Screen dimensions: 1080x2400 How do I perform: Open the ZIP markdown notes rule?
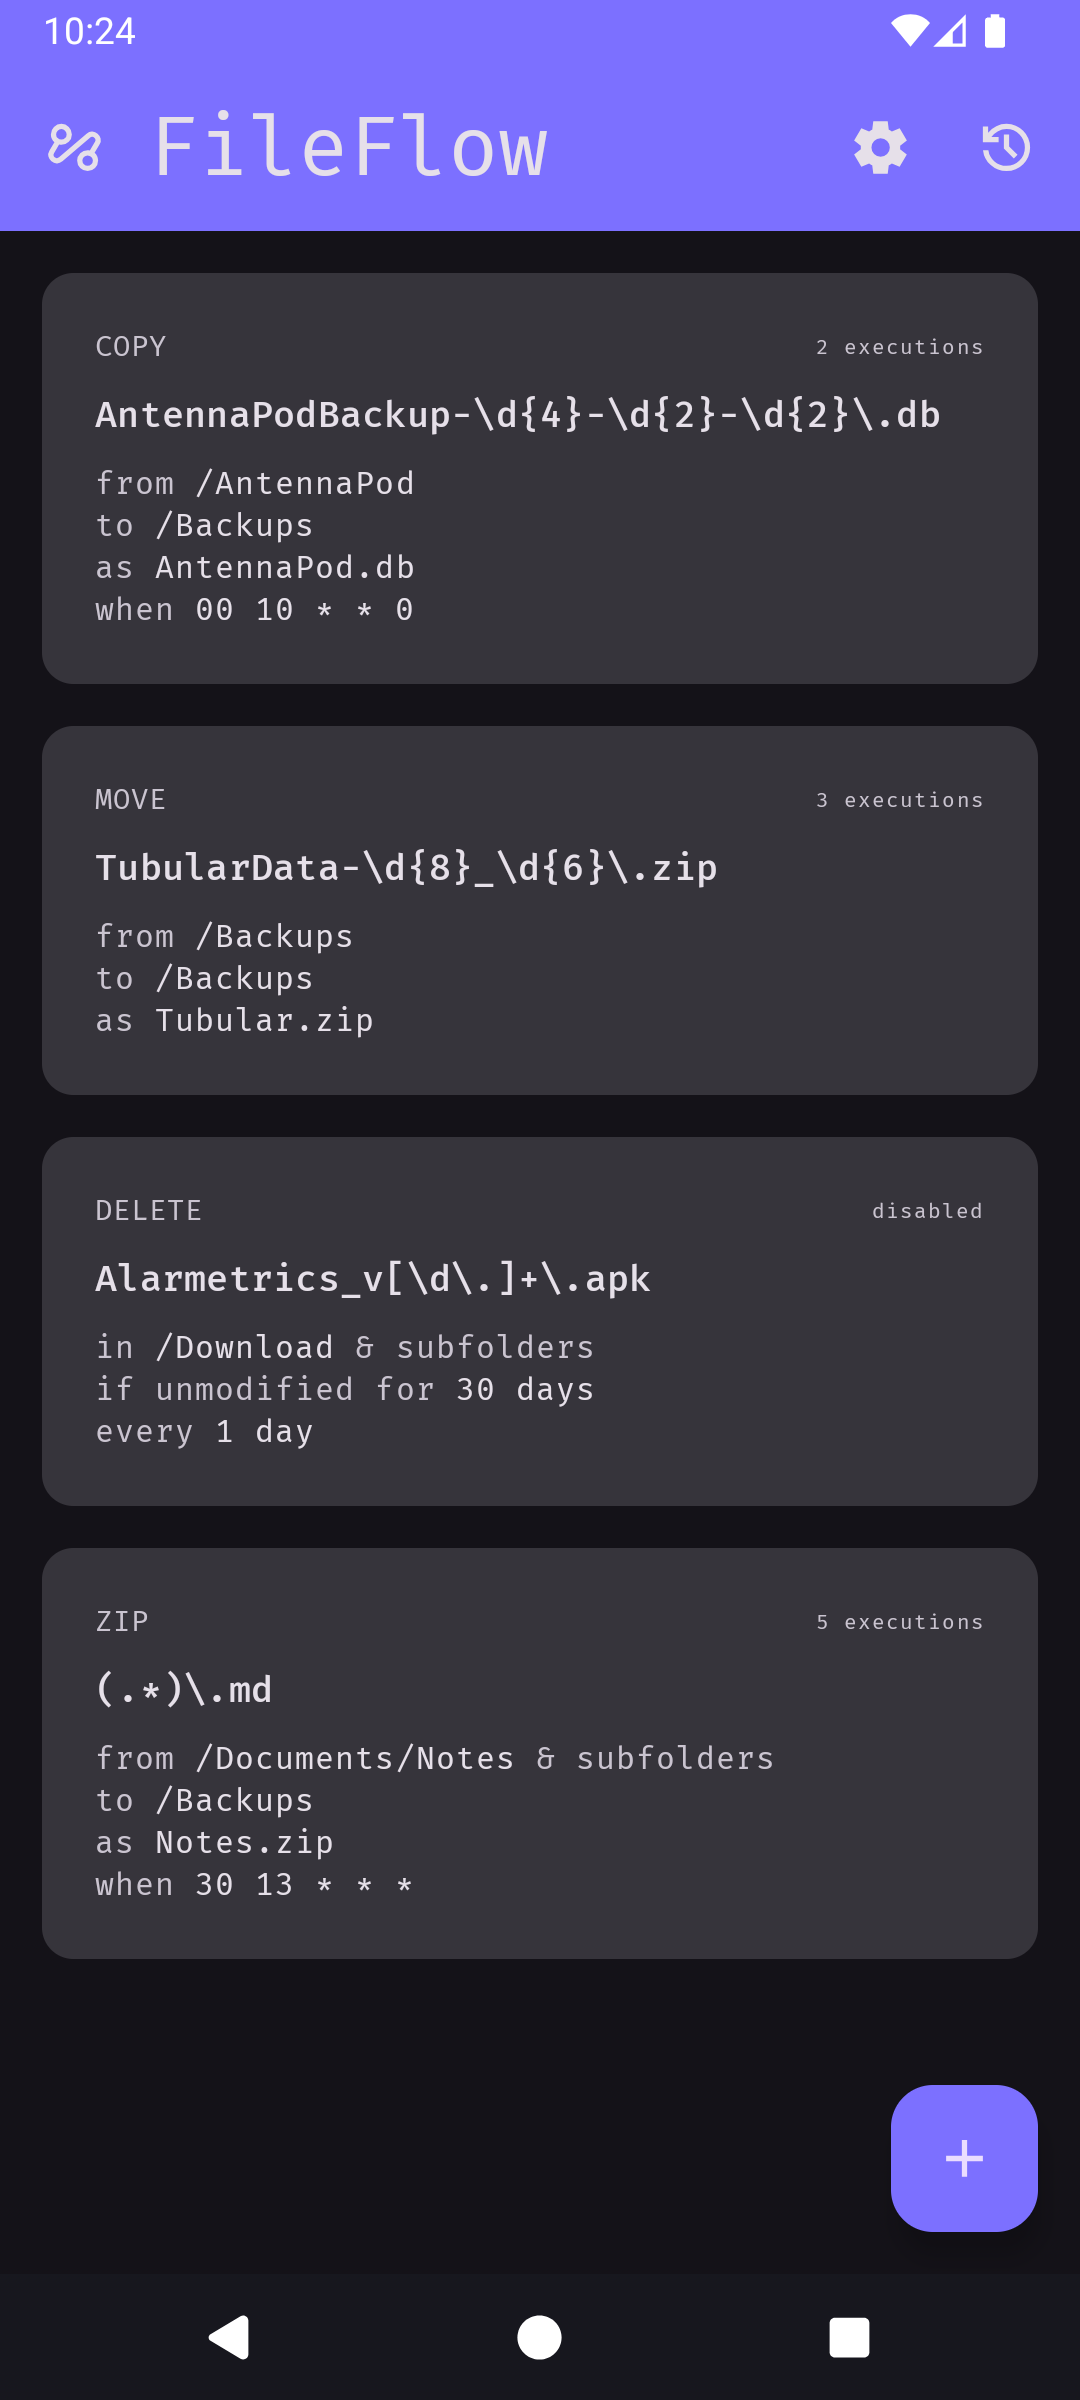click(x=540, y=1752)
